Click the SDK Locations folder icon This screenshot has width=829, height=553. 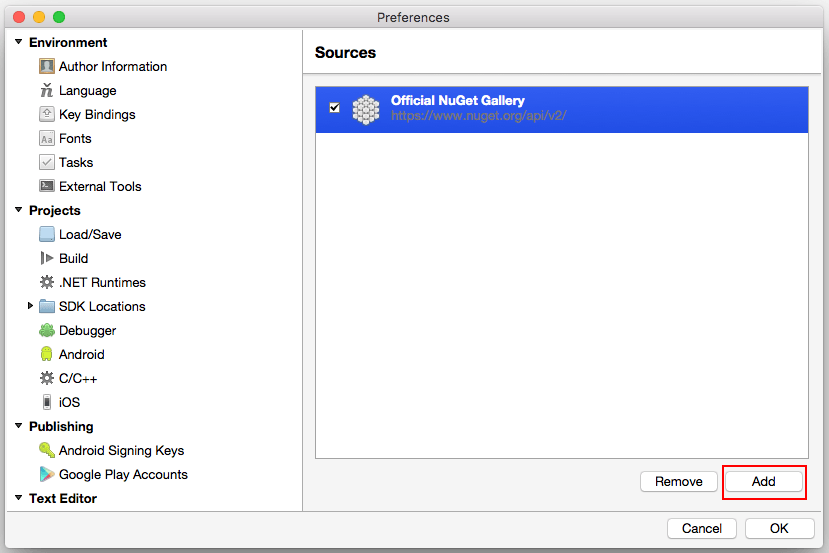47,306
